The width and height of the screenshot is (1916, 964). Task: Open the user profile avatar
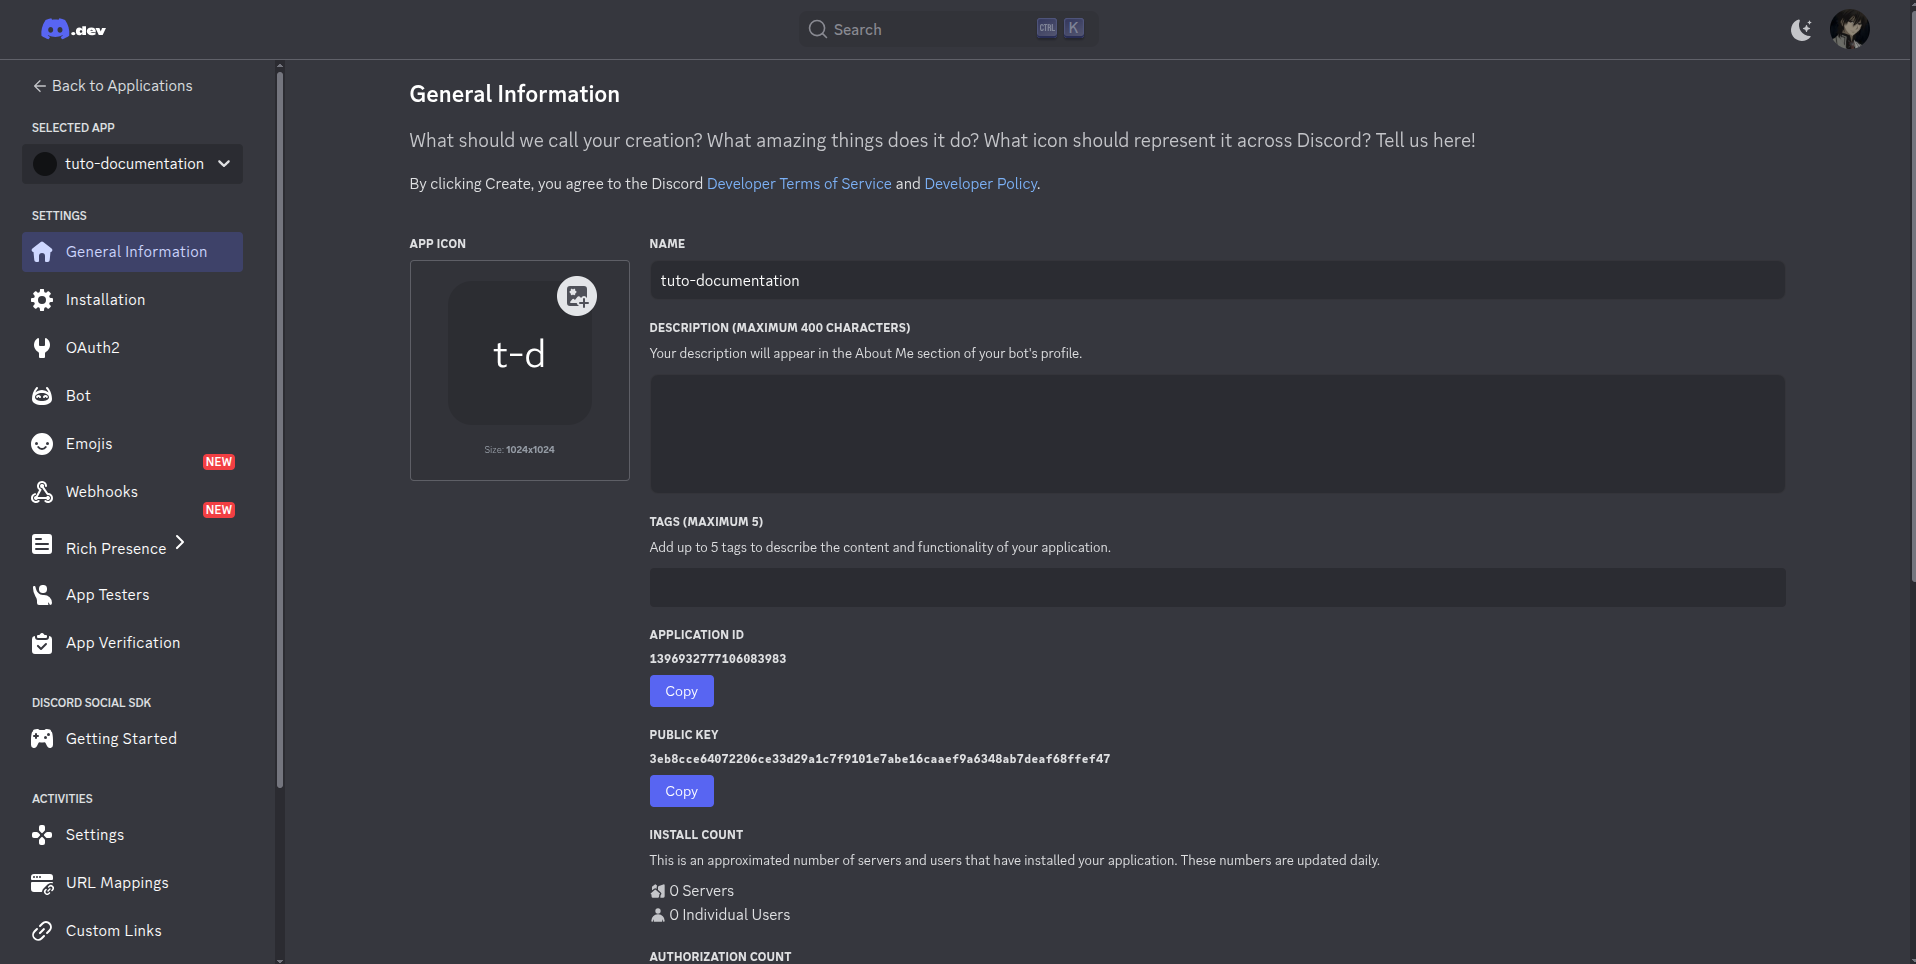[x=1849, y=30]
